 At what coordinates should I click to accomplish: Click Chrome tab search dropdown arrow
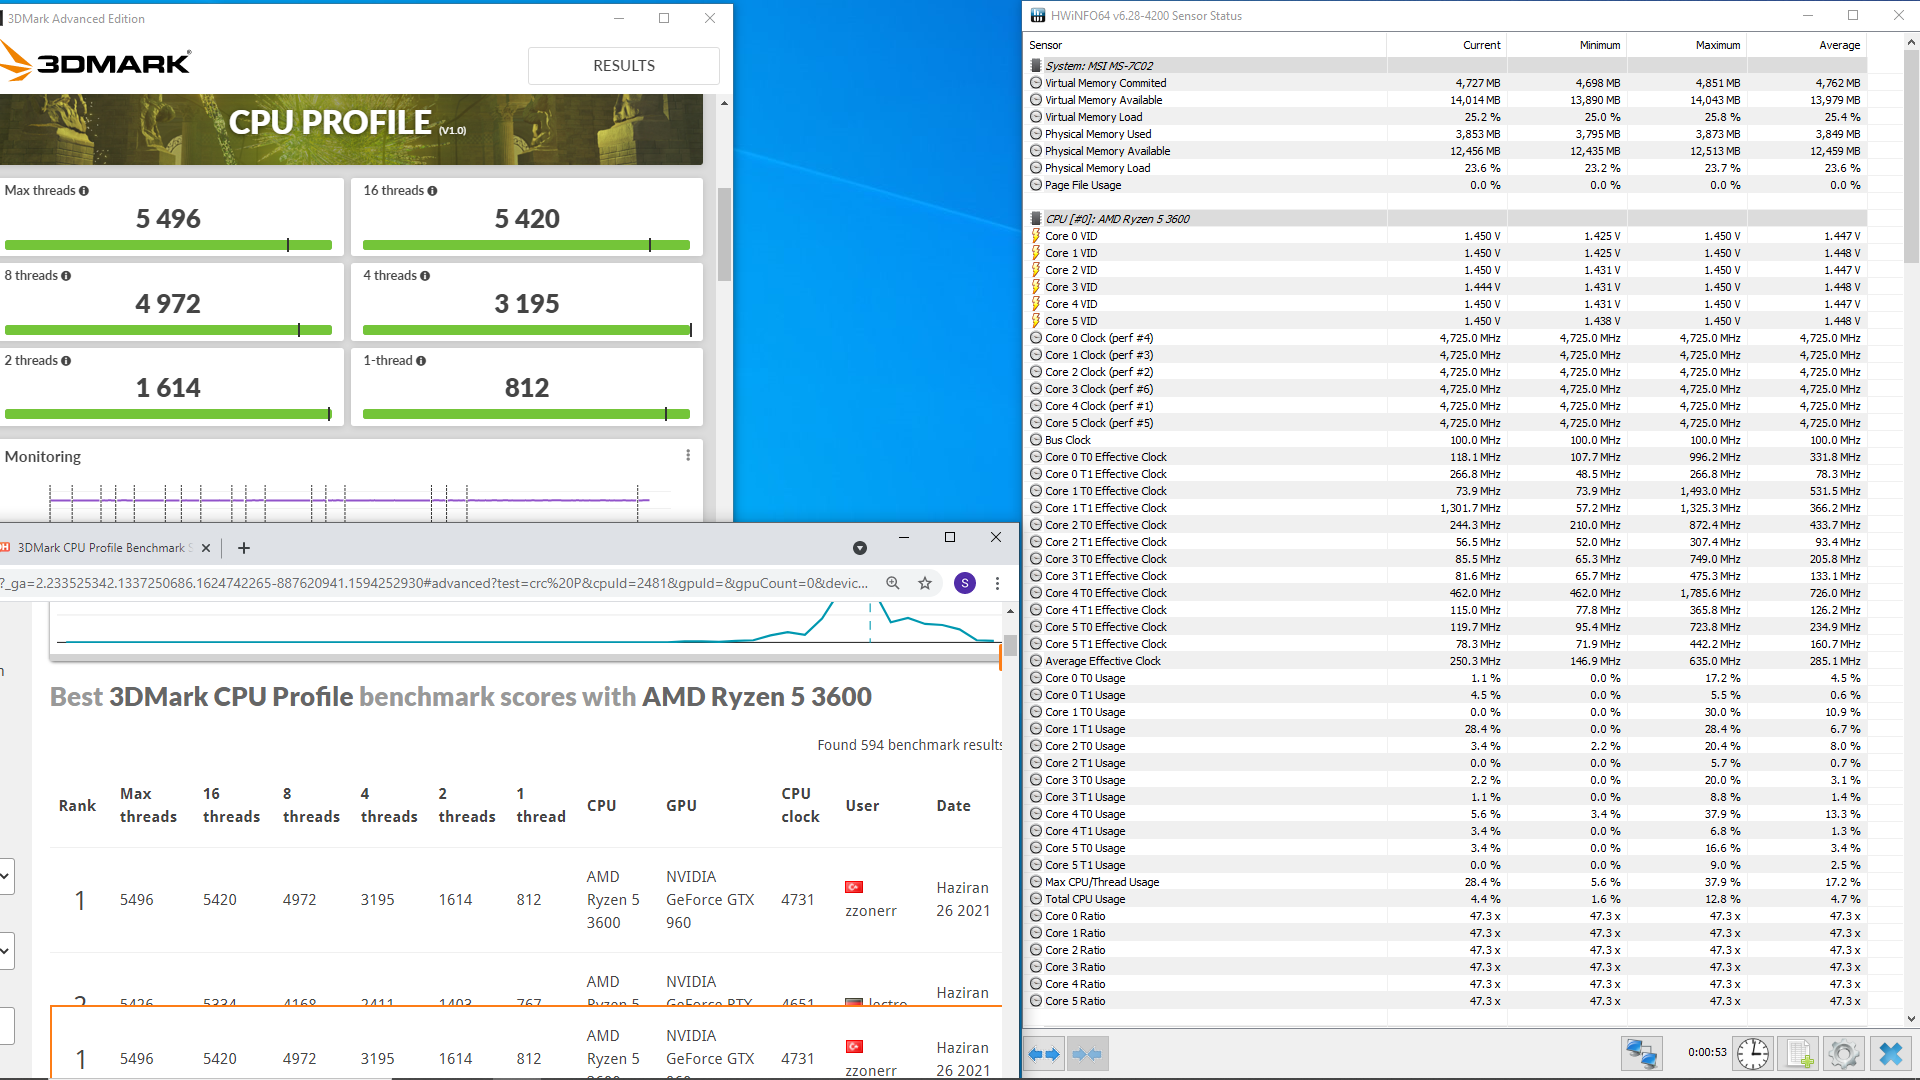tap(860, 548)
